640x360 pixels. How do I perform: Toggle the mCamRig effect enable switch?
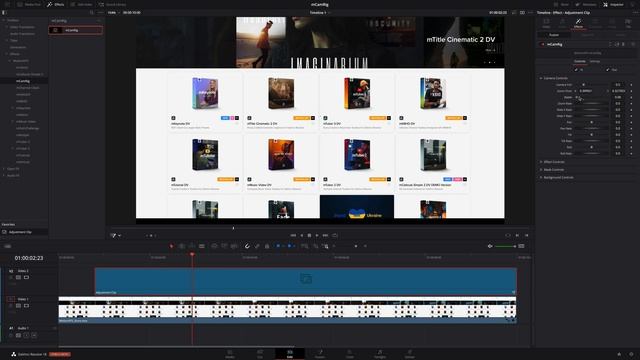(x=543, y=44)
